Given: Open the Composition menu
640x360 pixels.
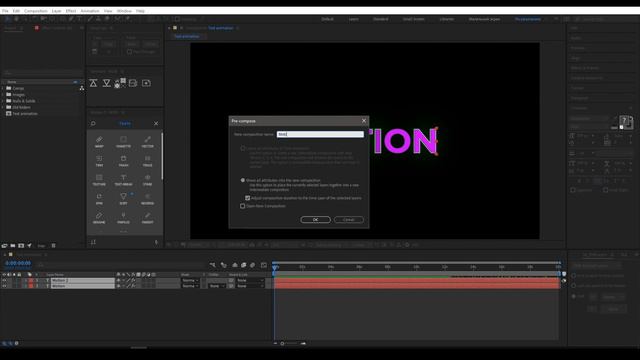Looking at the screenshot, I should coord(36,11).
